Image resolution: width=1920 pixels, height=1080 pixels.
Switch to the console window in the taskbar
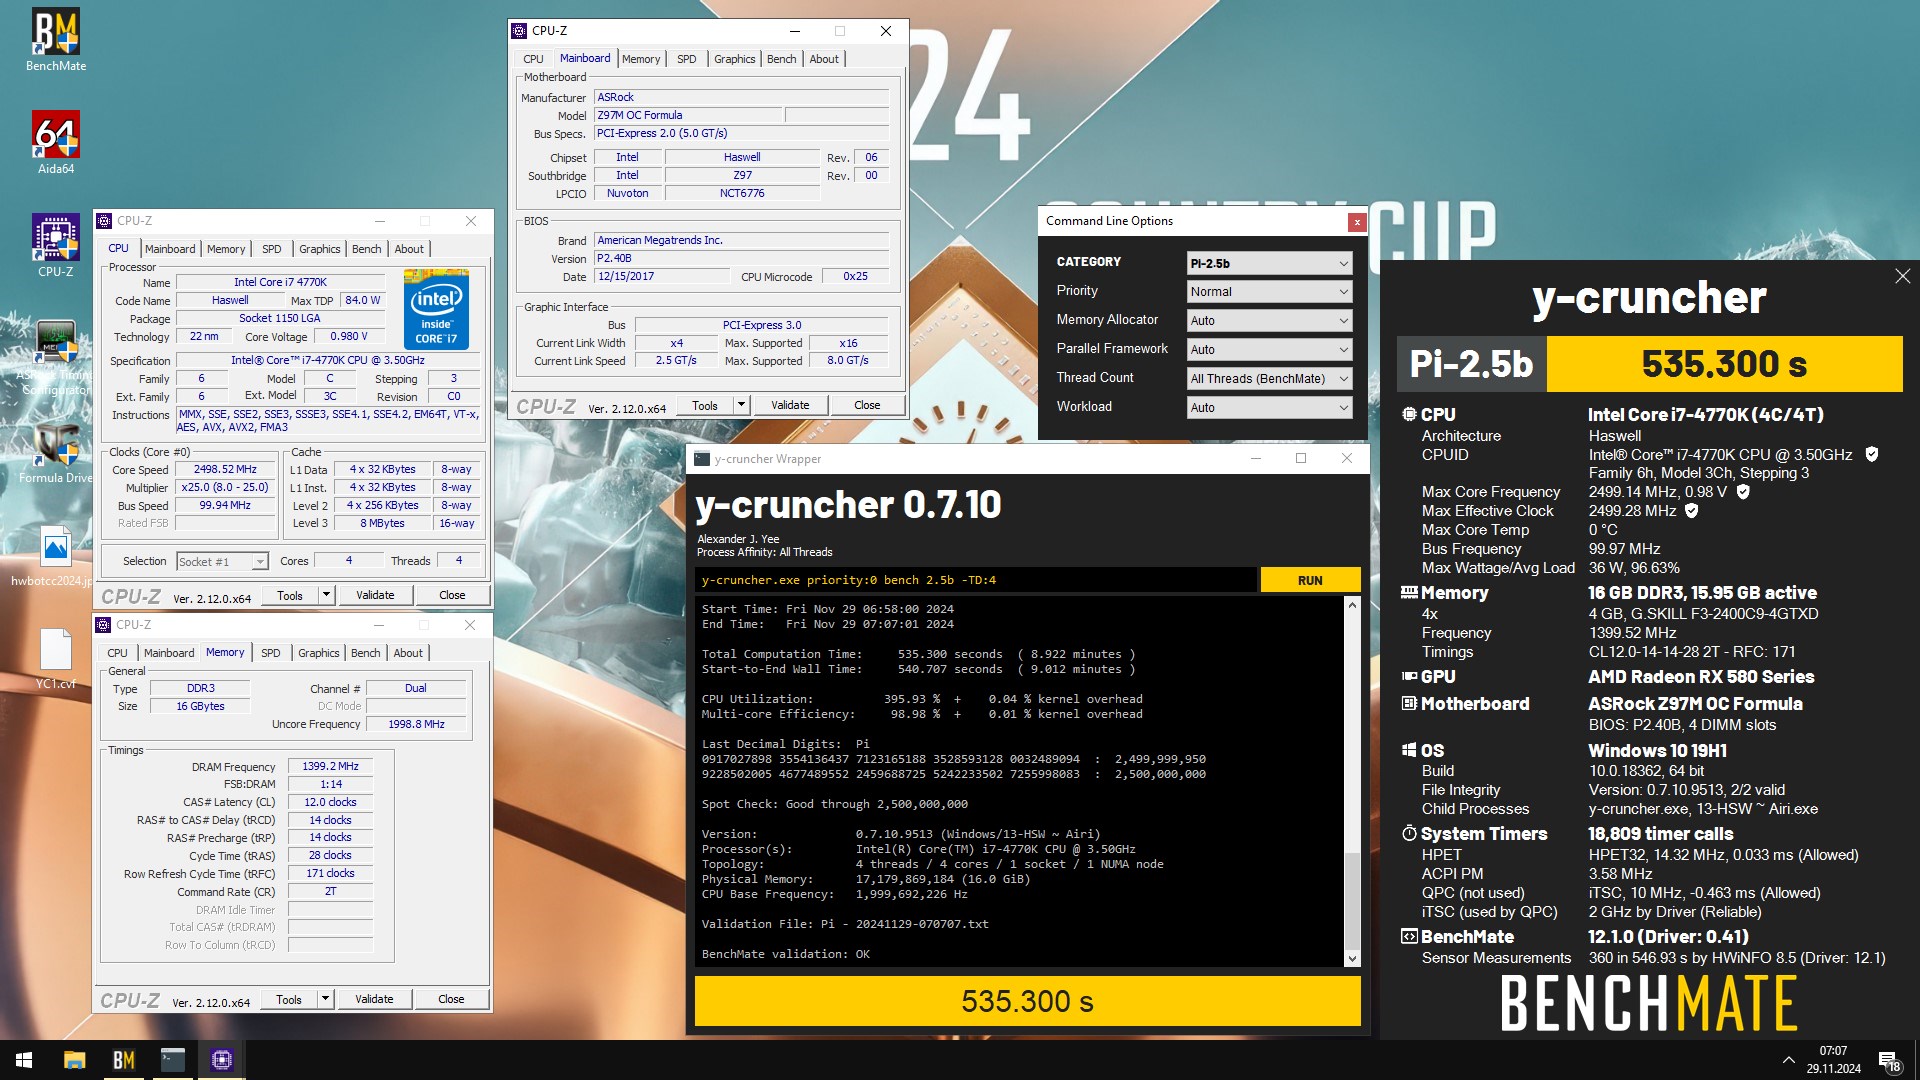tap(173, 1060)
